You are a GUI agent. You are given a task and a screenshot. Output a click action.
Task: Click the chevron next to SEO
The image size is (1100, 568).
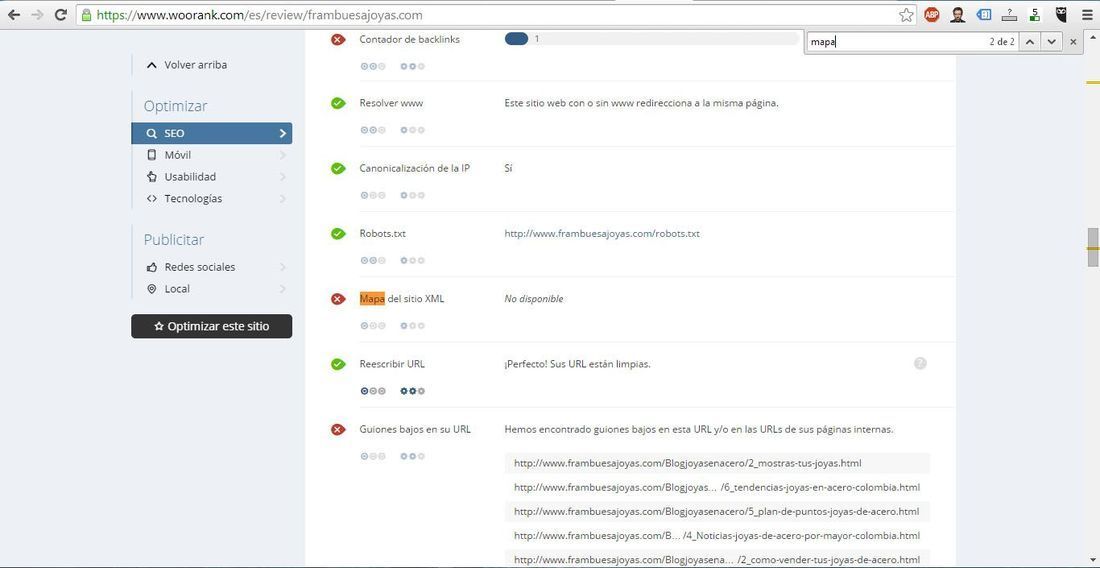(283, 133)
